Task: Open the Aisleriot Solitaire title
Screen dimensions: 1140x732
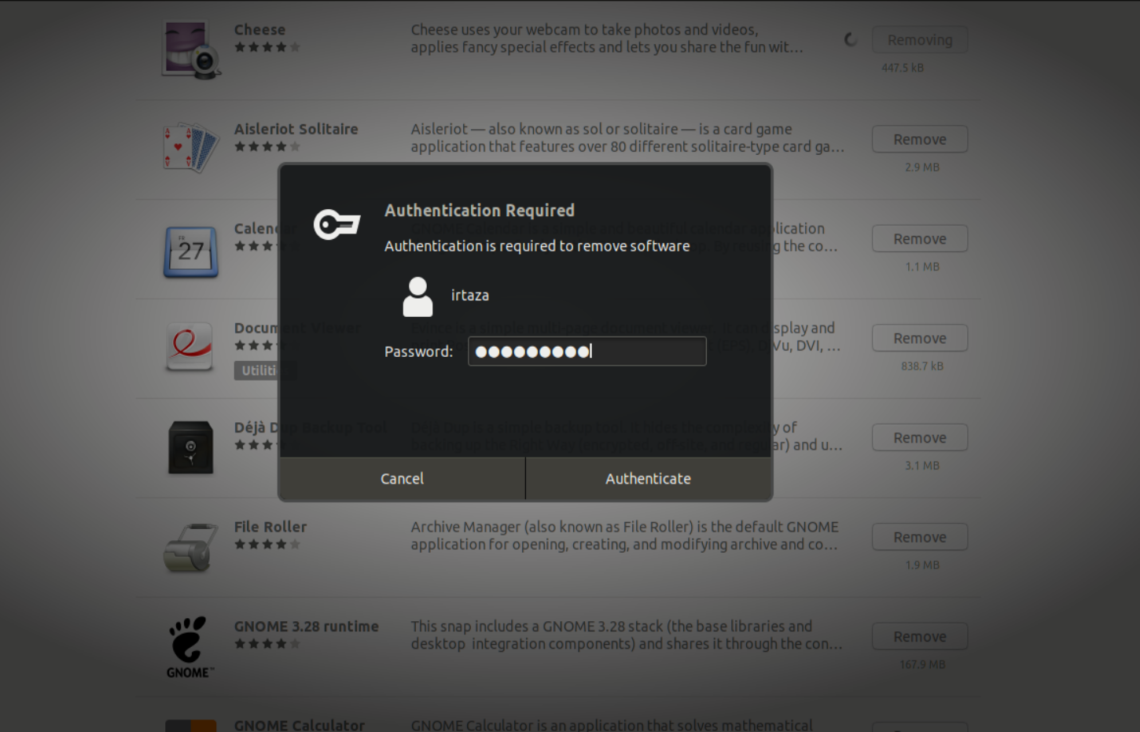Action: tap(296, 129)
